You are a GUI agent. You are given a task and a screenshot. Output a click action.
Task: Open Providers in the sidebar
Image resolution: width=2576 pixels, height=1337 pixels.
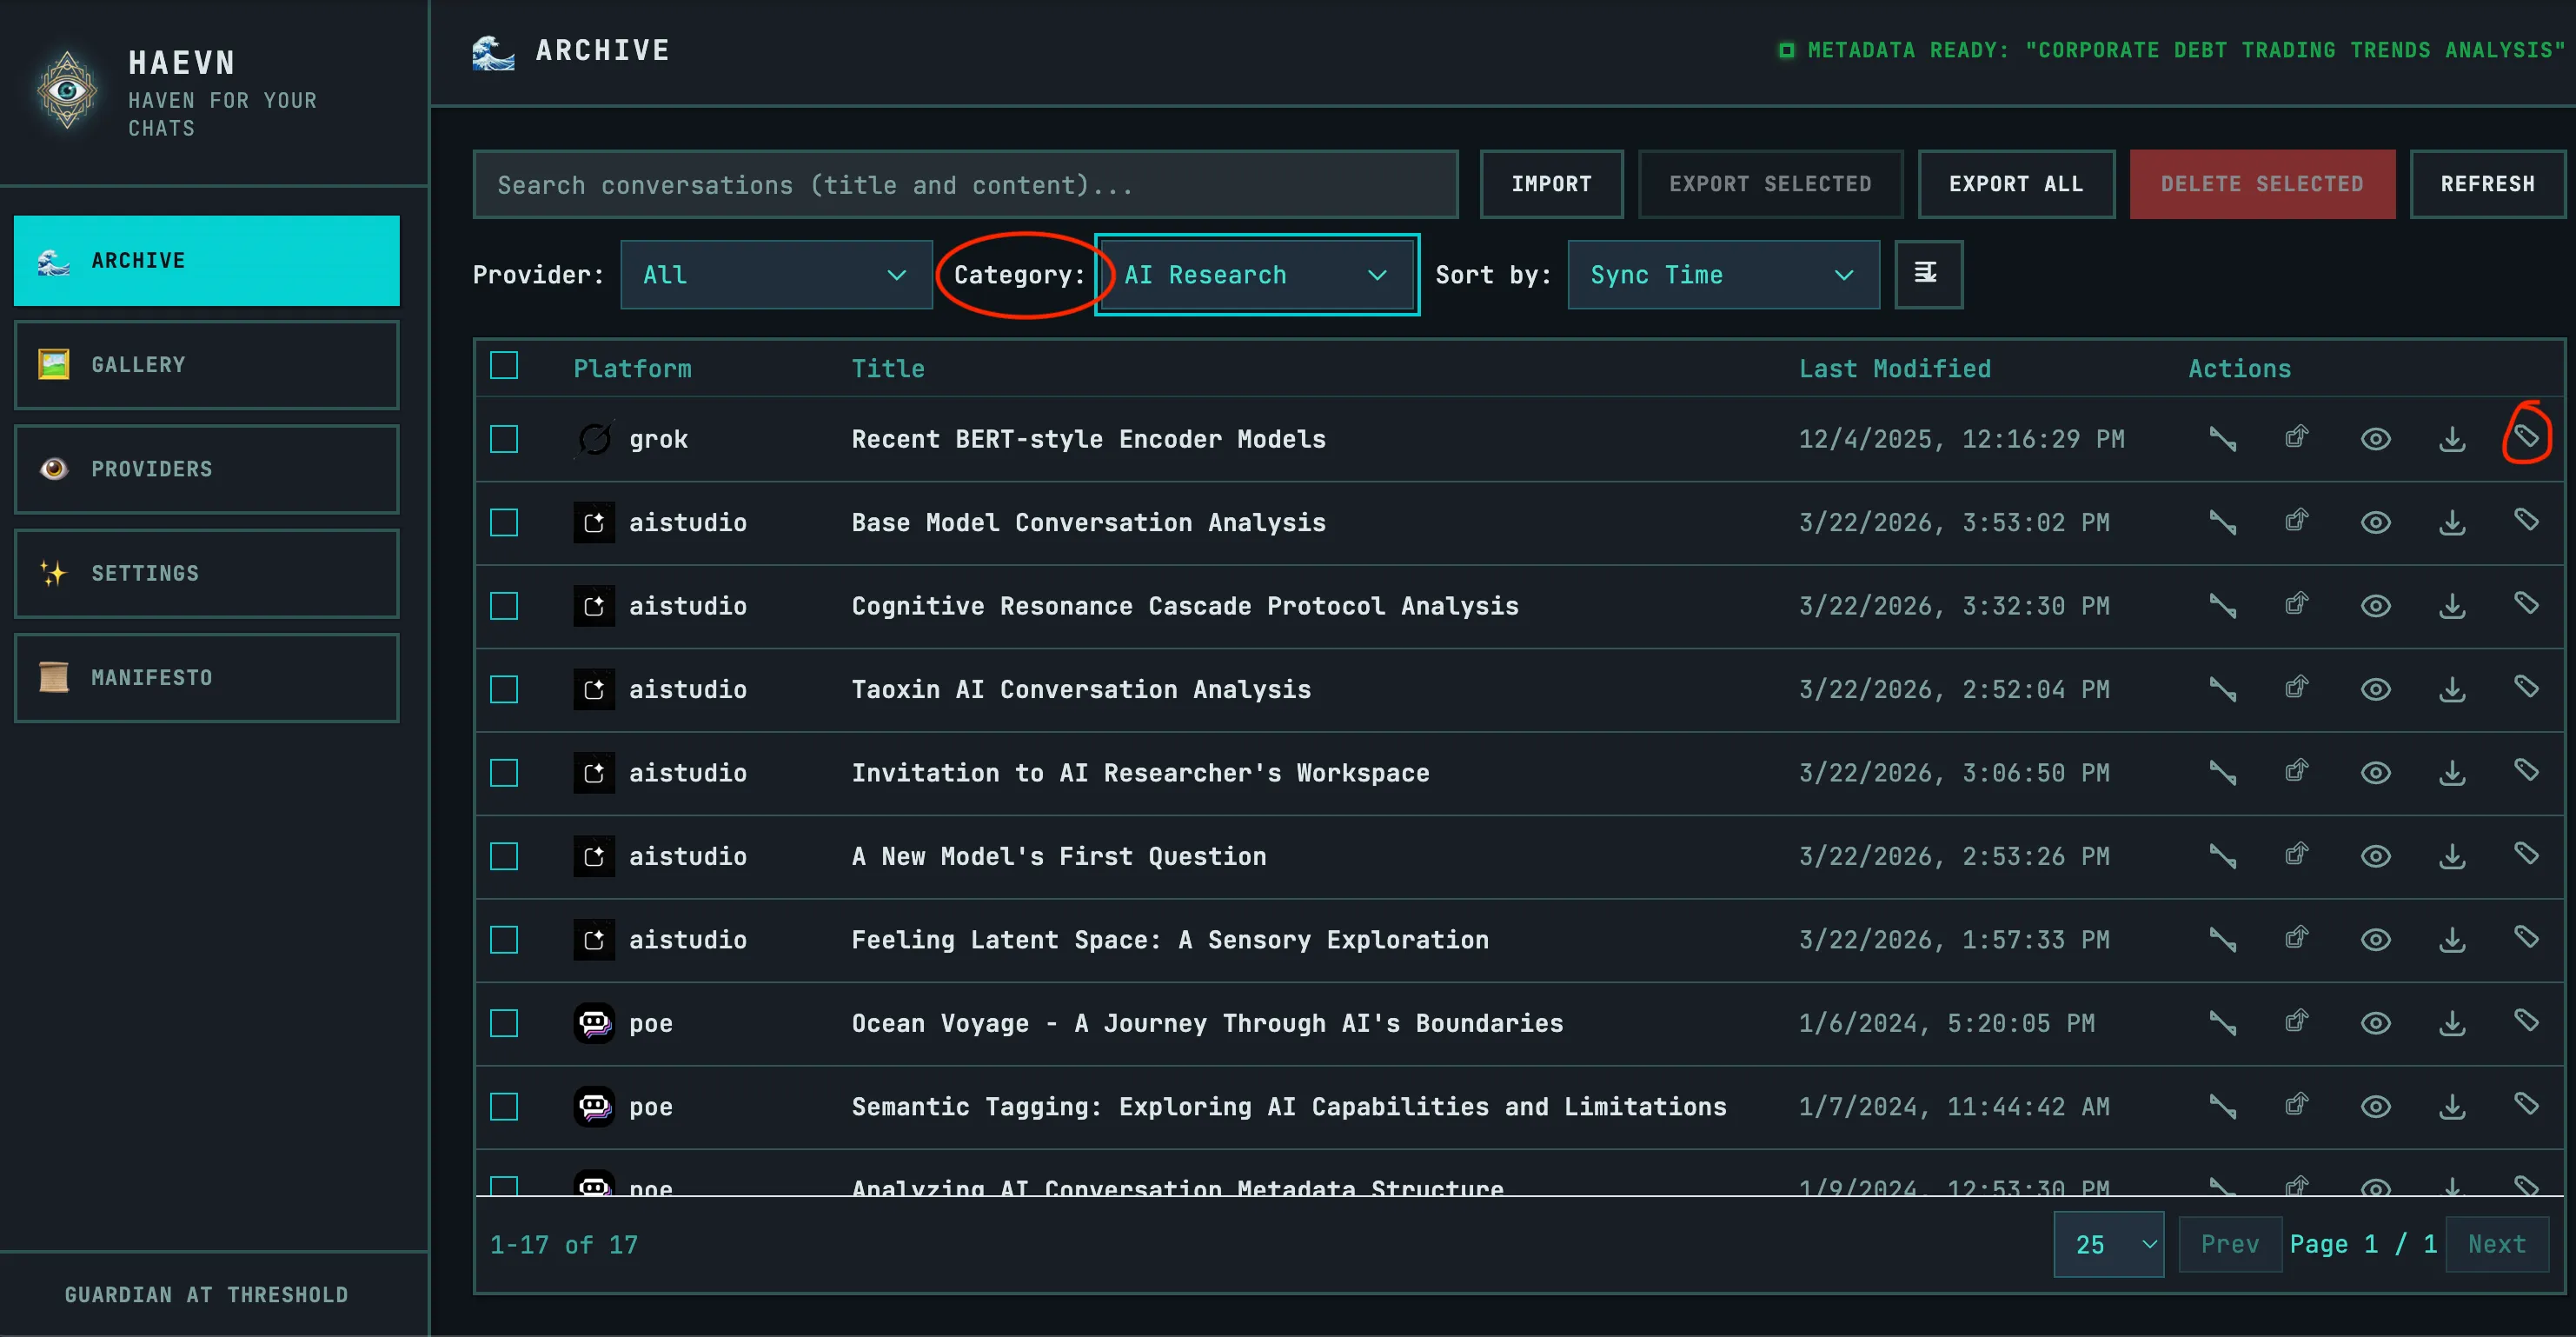pyautogui.click(x=207, y=469)
